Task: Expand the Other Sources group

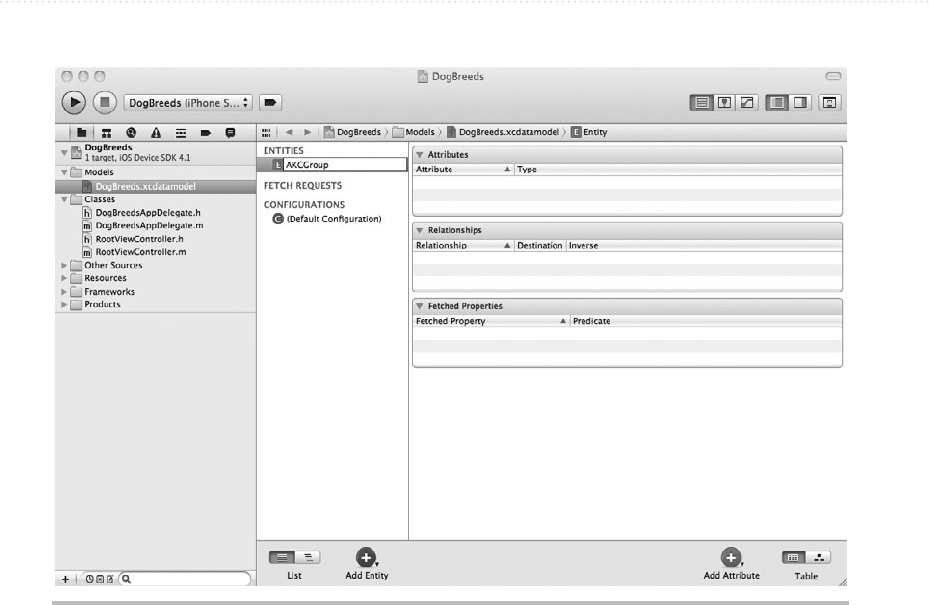Action: 64,265
